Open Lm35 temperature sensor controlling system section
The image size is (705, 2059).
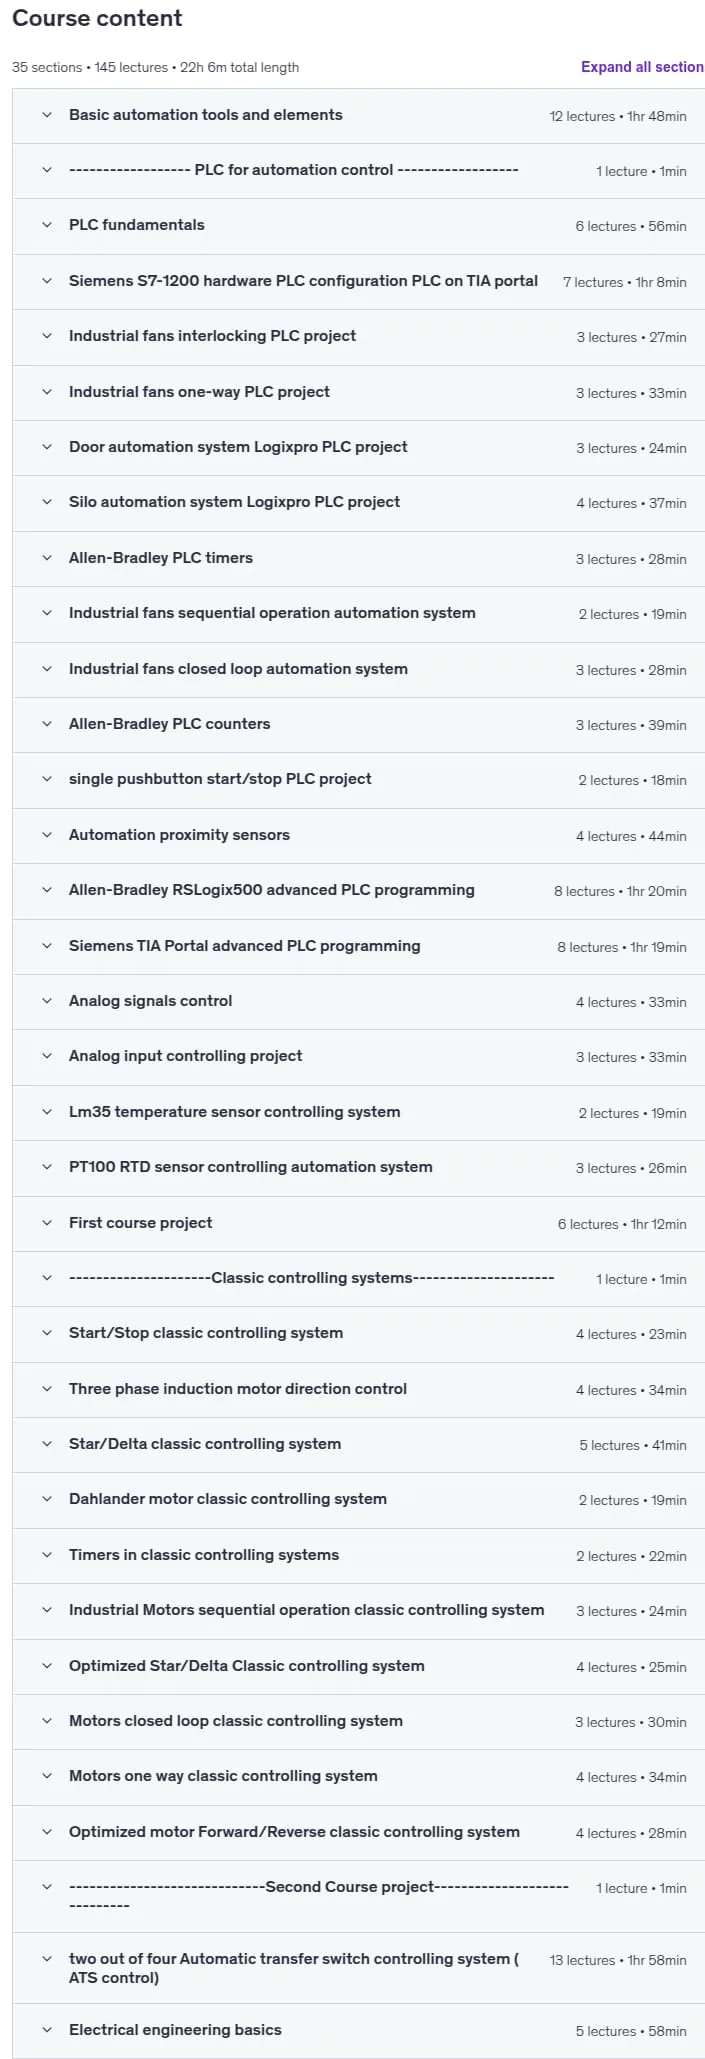coord(358,1112)
